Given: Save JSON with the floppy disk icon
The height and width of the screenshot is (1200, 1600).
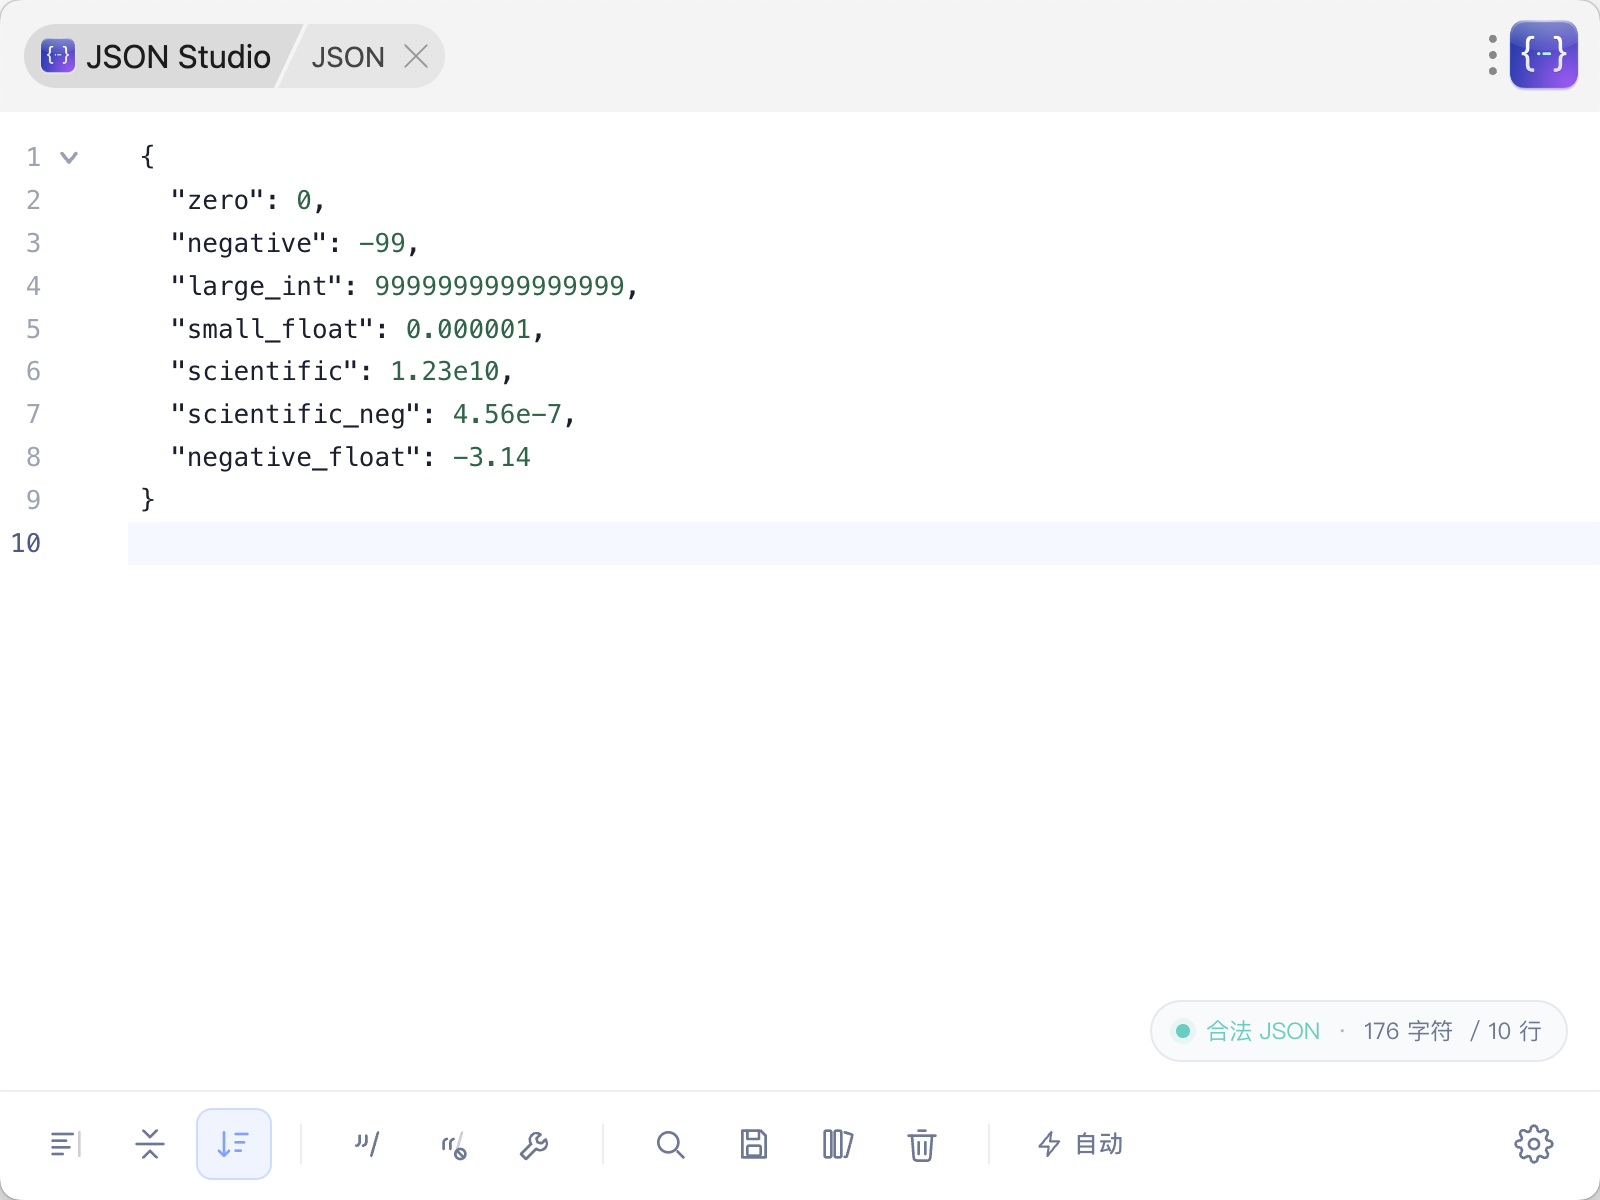Looking at the screenshot, I should 754,1144.
